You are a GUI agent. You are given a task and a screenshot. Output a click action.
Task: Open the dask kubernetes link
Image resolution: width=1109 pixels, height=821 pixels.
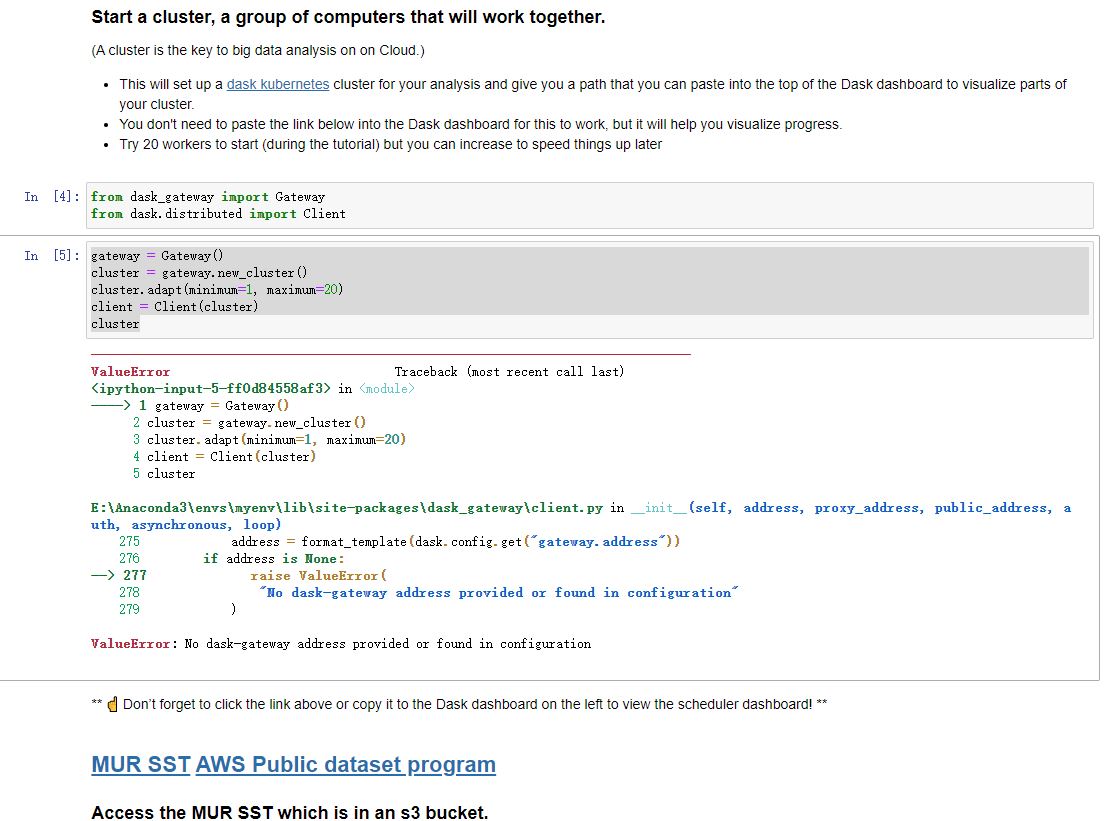click(x=277, y=84)
